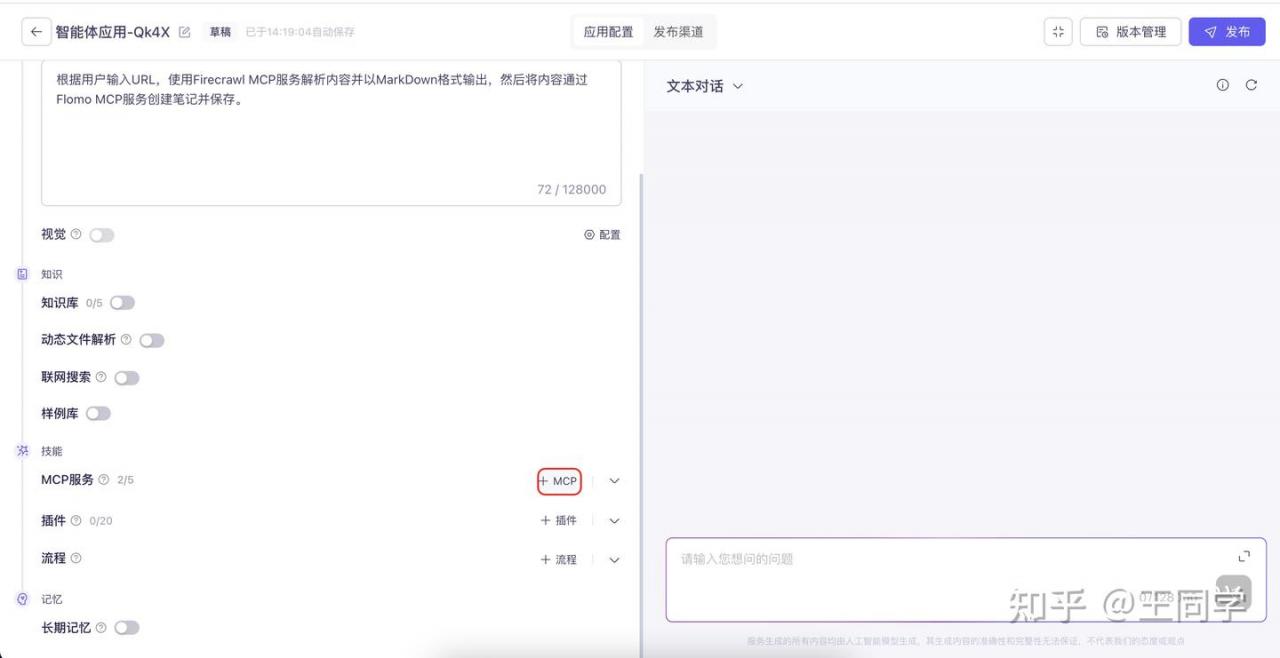This screenshot has width=1280, height=658.
Task: Click help icon next to 插件
Action: tap(76, 521)
